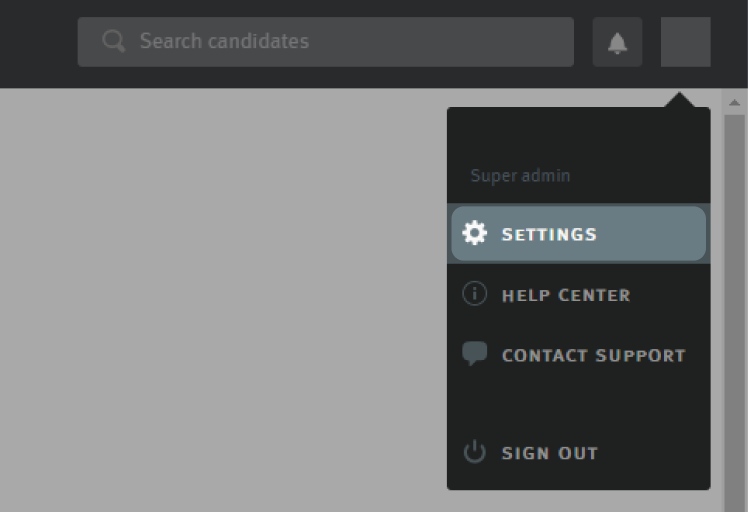The image size is (748, 512).
Task: Open the notifications bell
Action: point(617,42)
